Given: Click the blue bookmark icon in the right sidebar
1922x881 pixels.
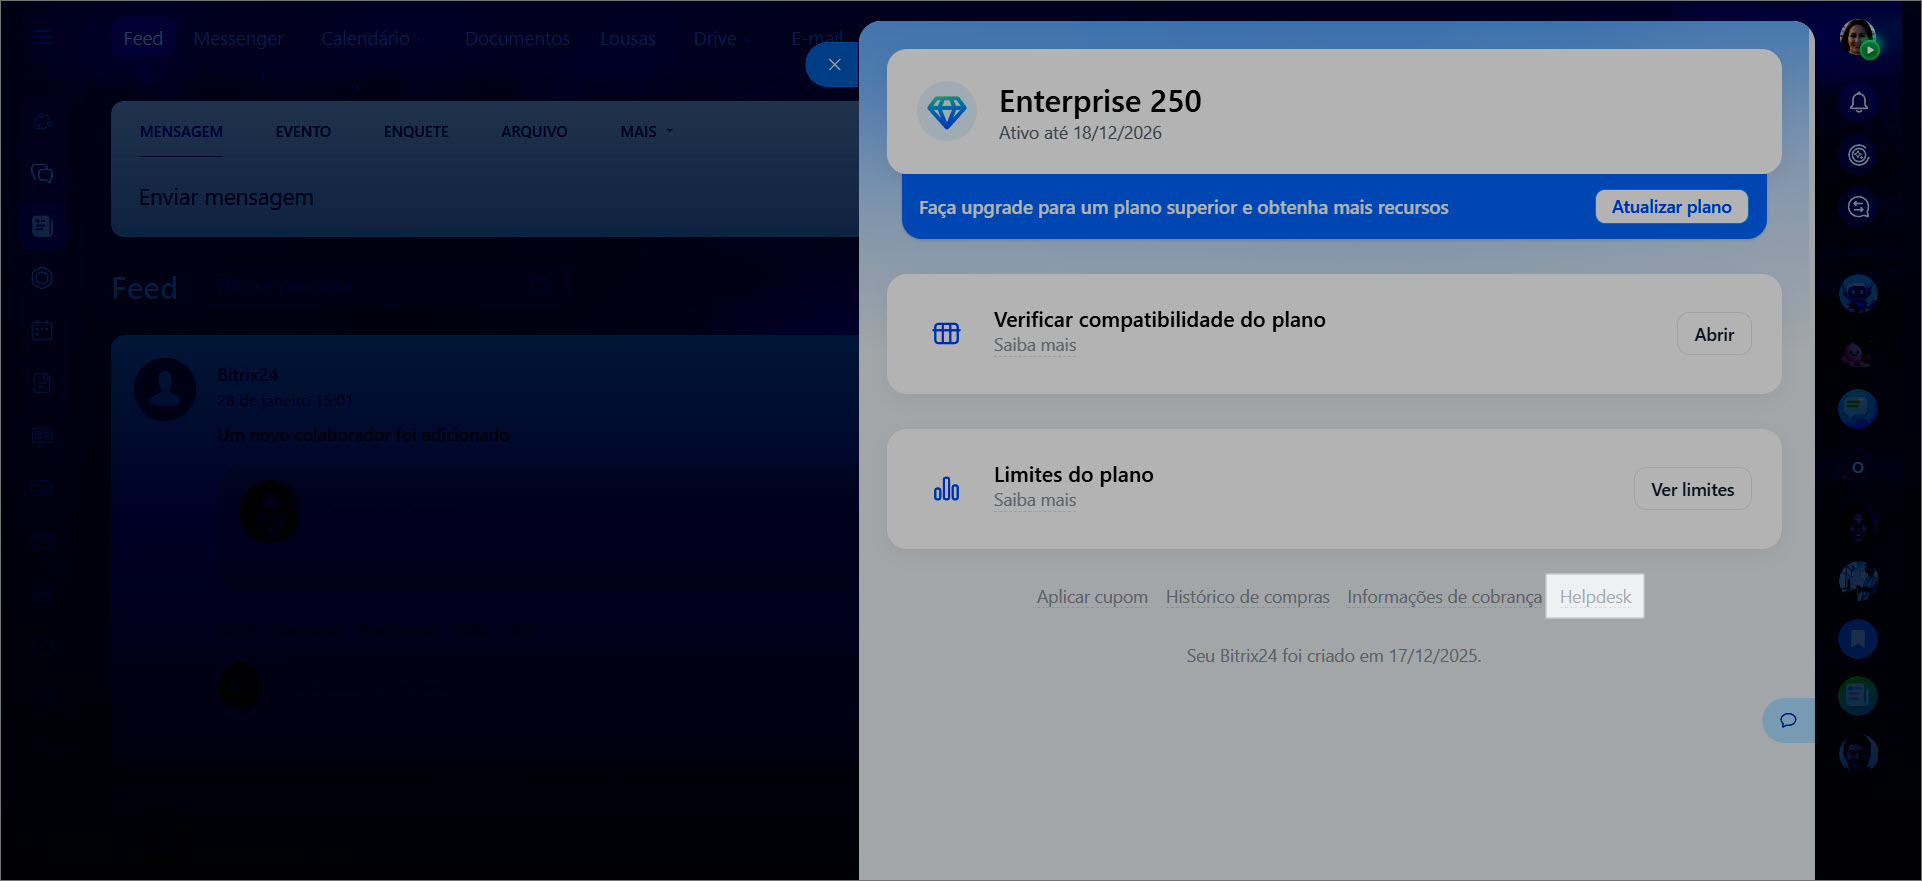Looking at the screenshot, I should [x=1858, y=639].
